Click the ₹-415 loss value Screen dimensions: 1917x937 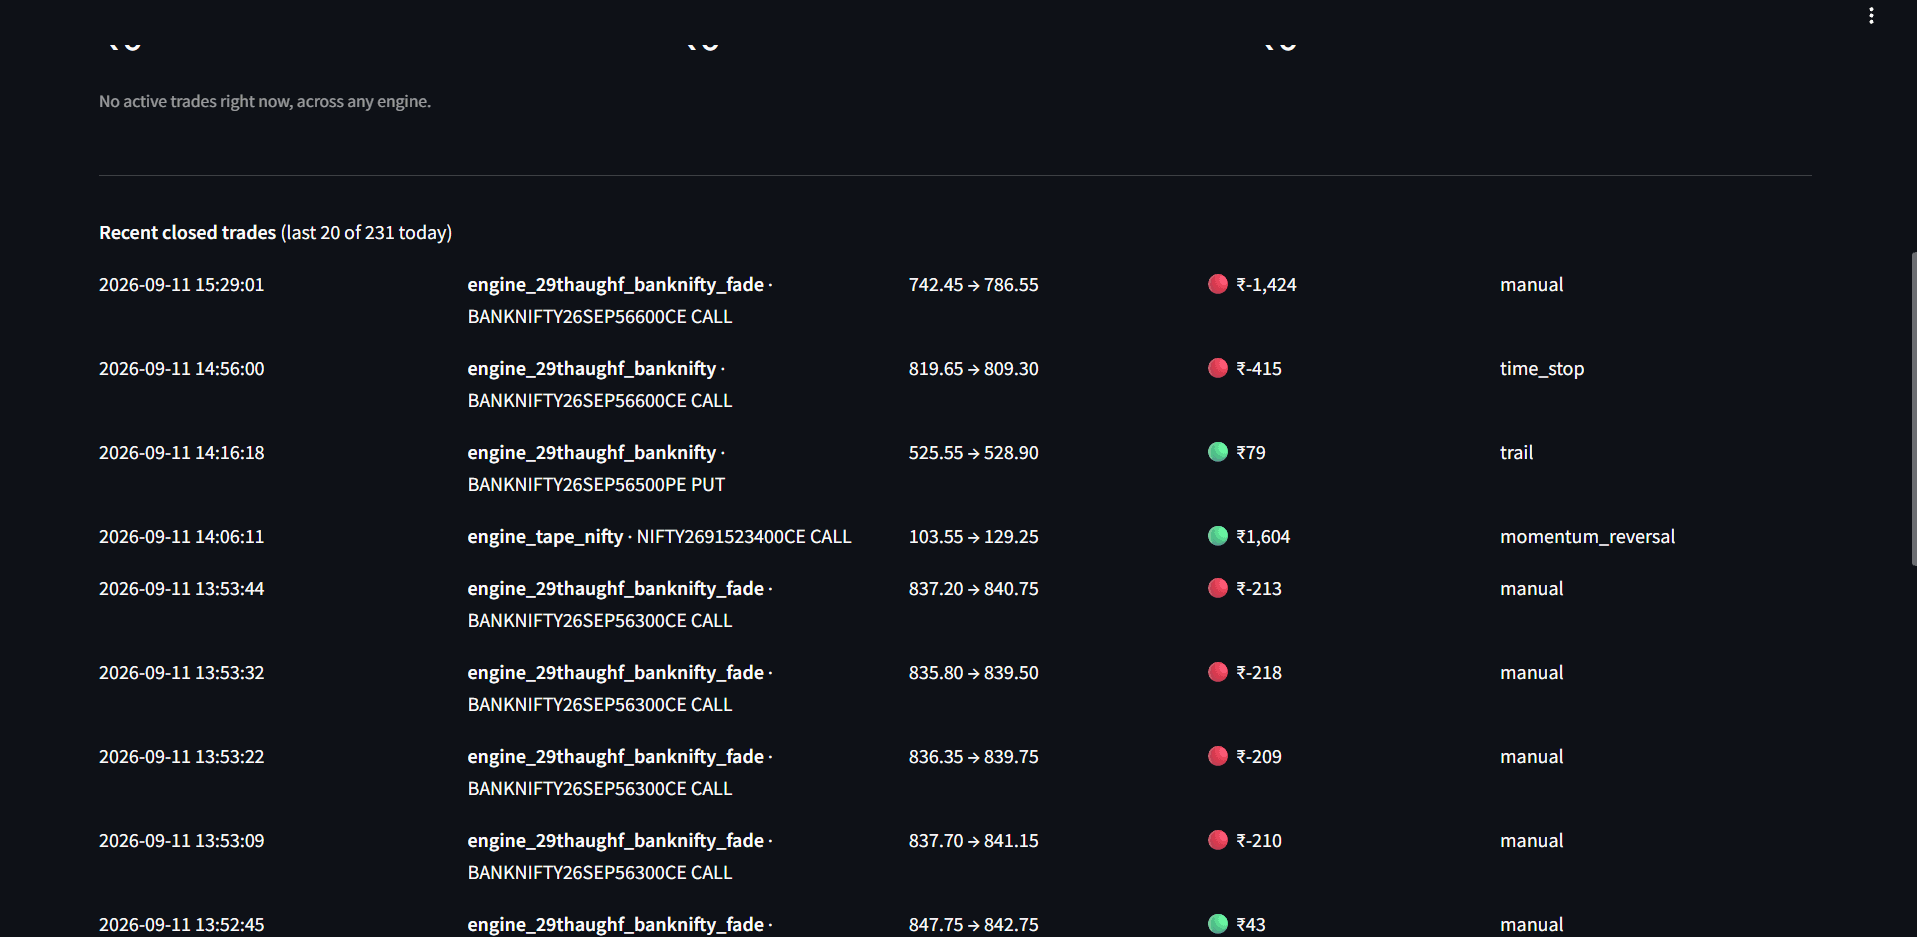(x=1259, y=368)
